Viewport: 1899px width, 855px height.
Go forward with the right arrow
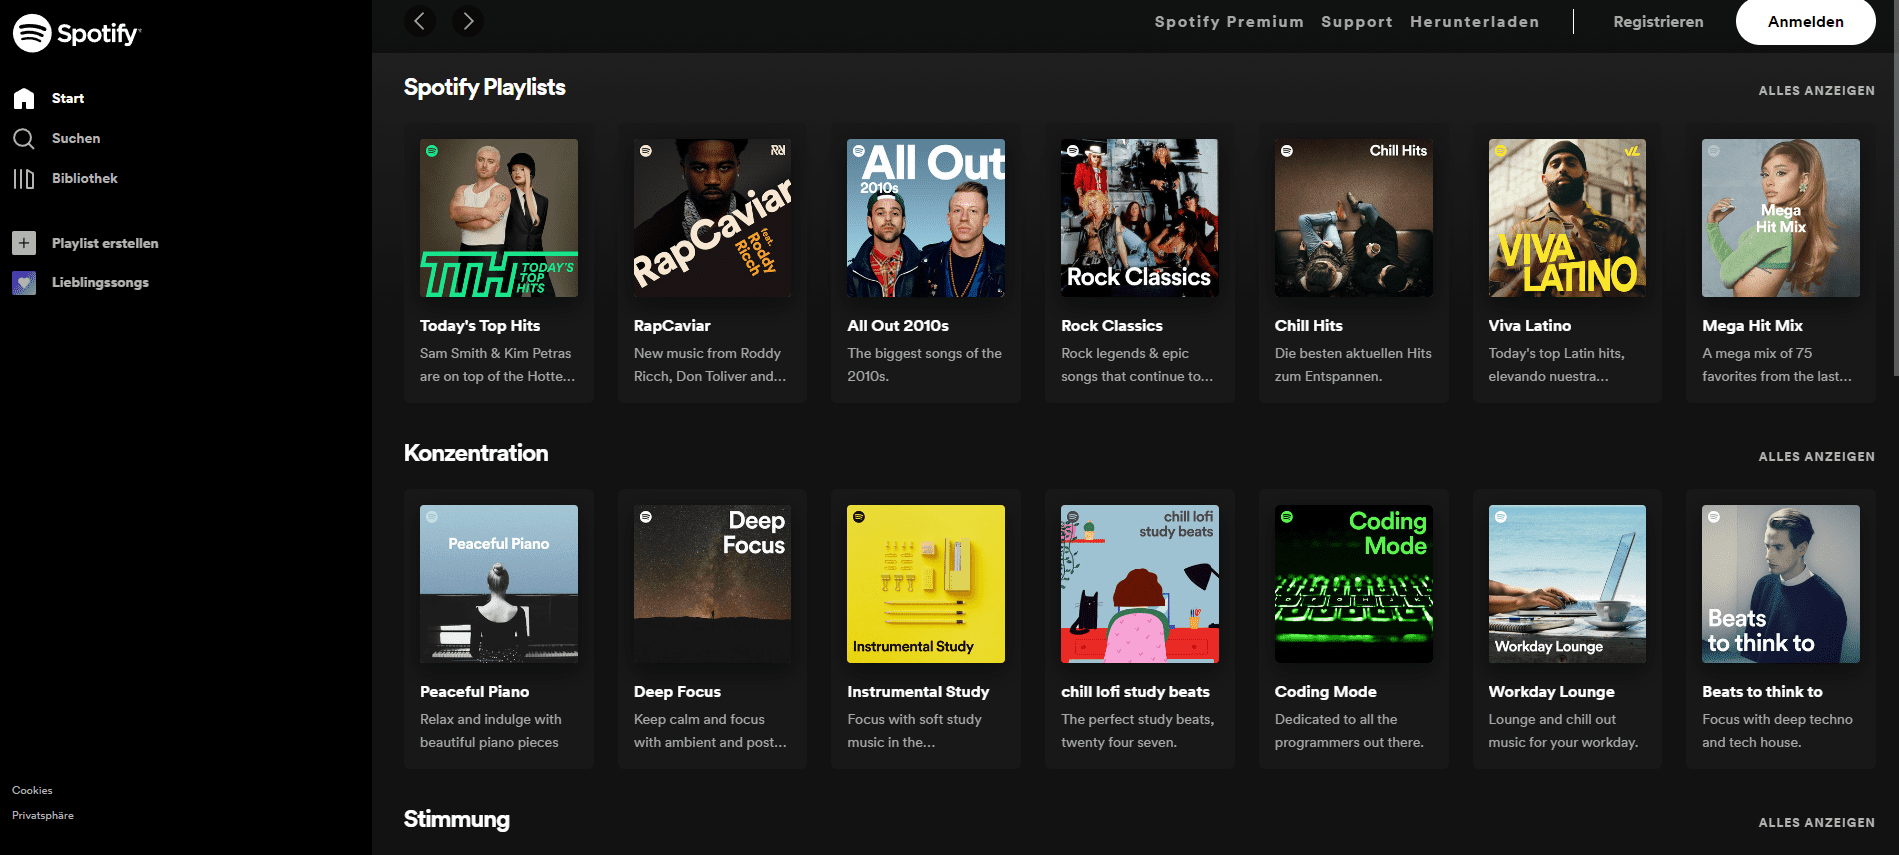(468, 21)
